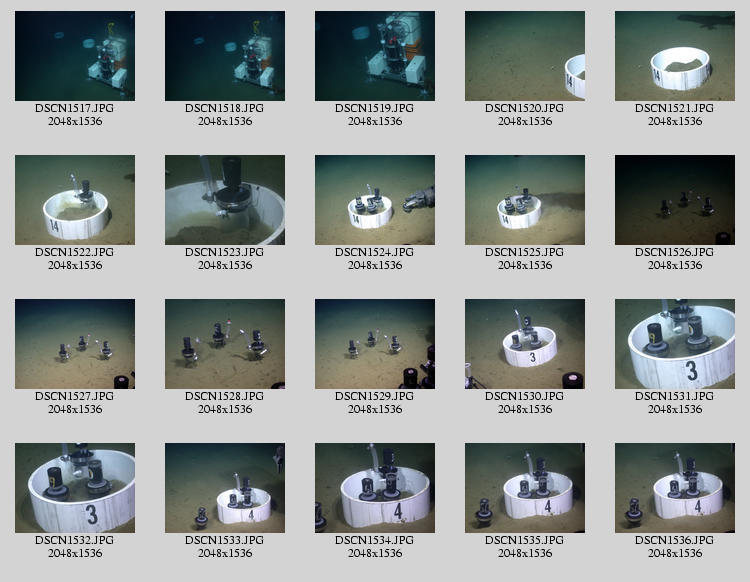Click the DSCN1523.JPG file name caption
This screenshot has width=750, height=582.
click(x=225, y=253)
